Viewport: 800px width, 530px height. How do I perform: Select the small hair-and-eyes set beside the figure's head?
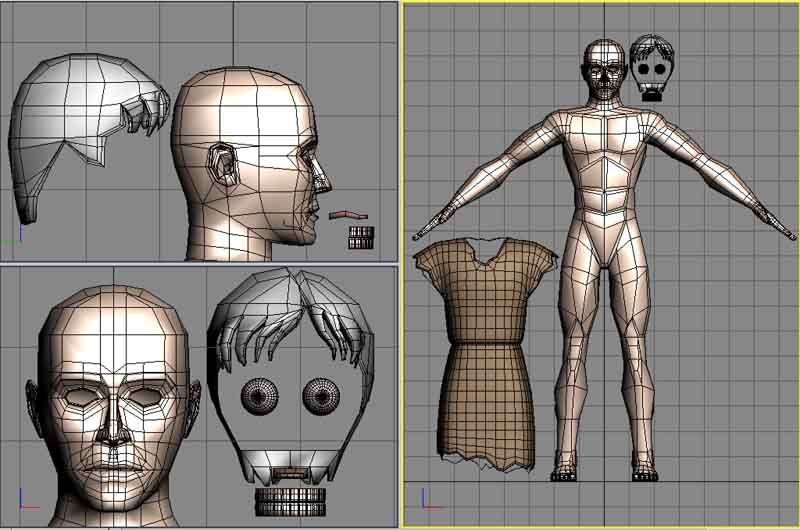coord(651,68)
